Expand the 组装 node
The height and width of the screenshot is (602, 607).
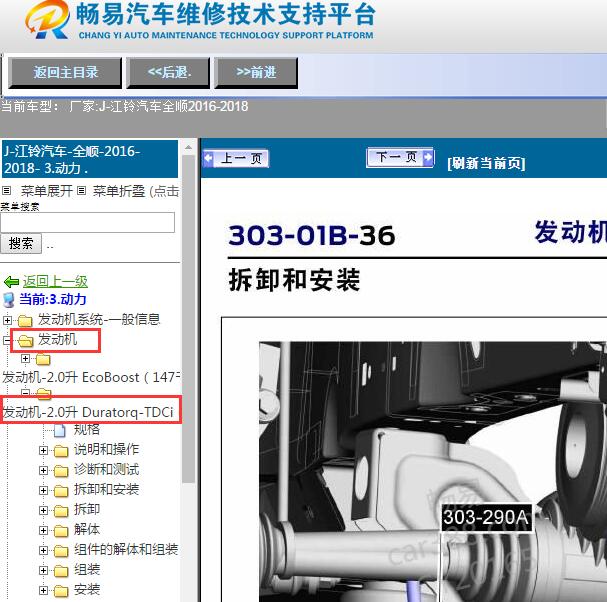click(x=44, y=571)
